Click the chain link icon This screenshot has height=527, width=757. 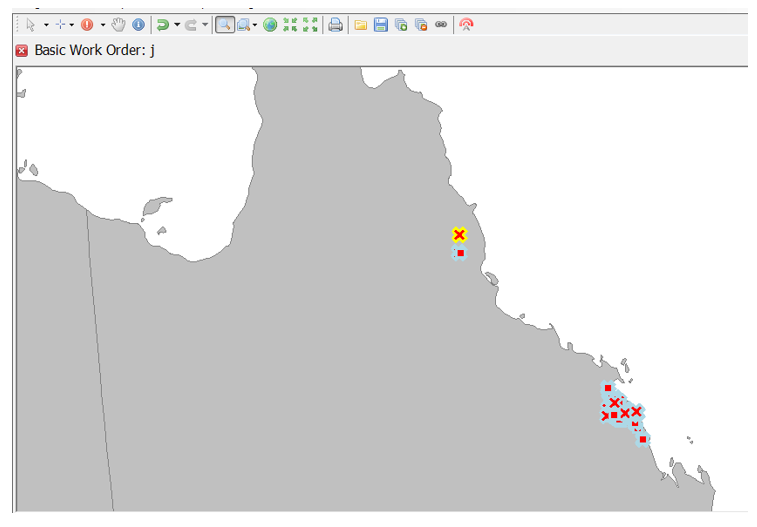(441, 25)
